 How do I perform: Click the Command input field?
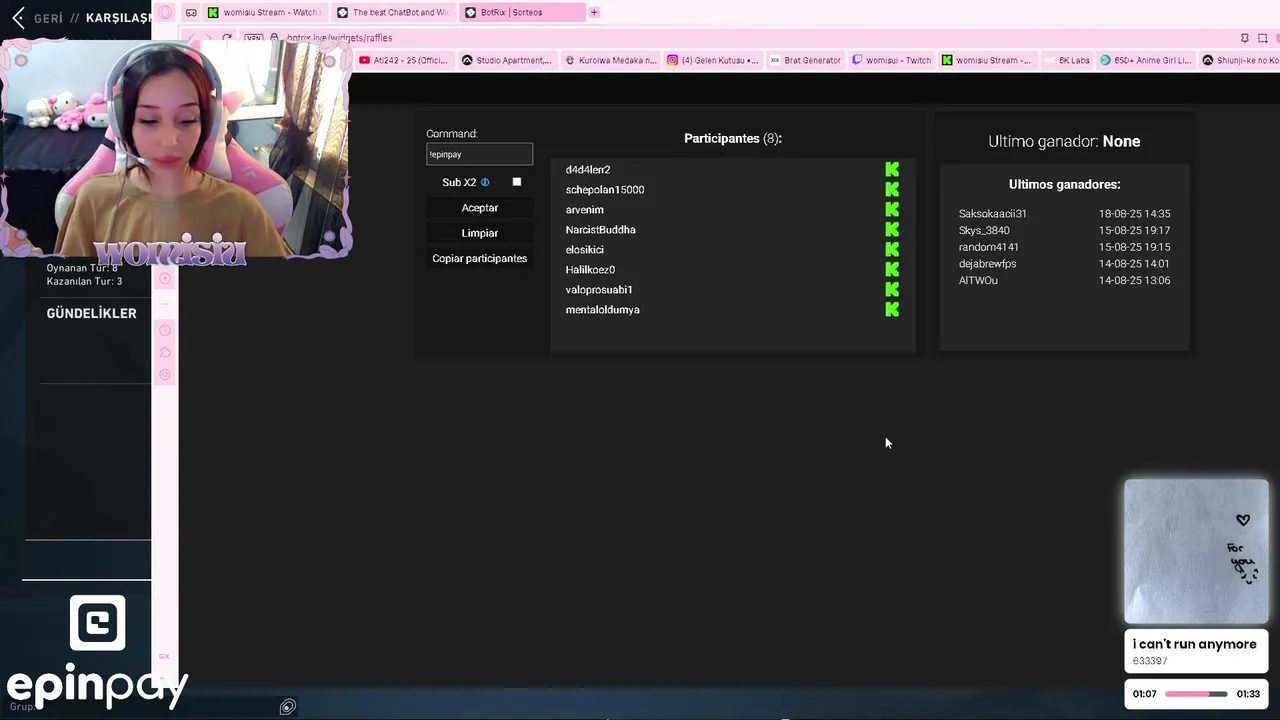pos(480,154)
